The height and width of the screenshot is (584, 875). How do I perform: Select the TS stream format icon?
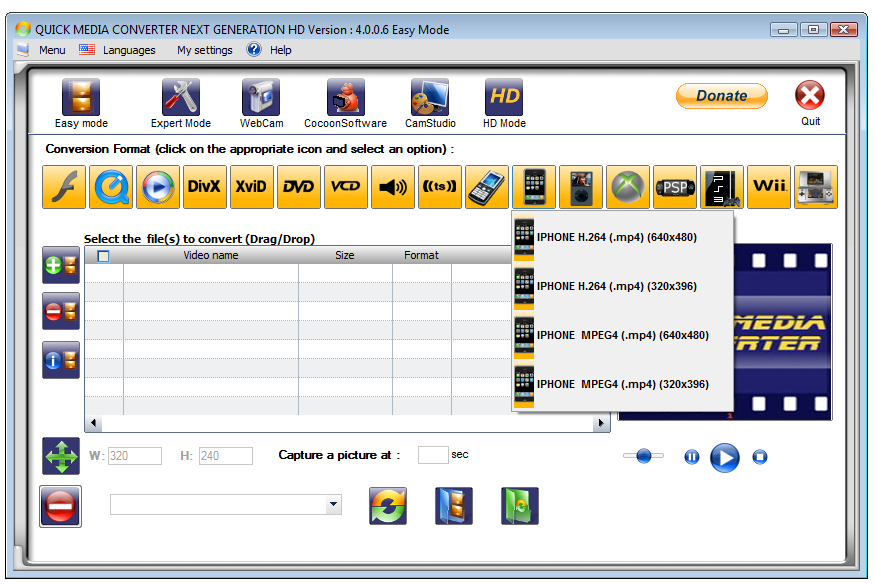pos(440,187)
